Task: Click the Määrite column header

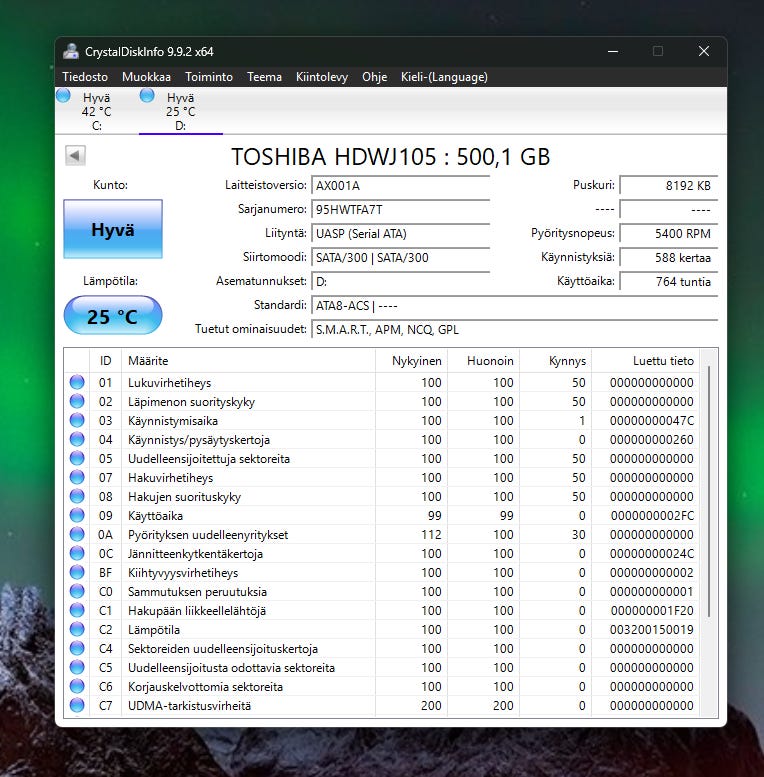Action: click(248, 361)
